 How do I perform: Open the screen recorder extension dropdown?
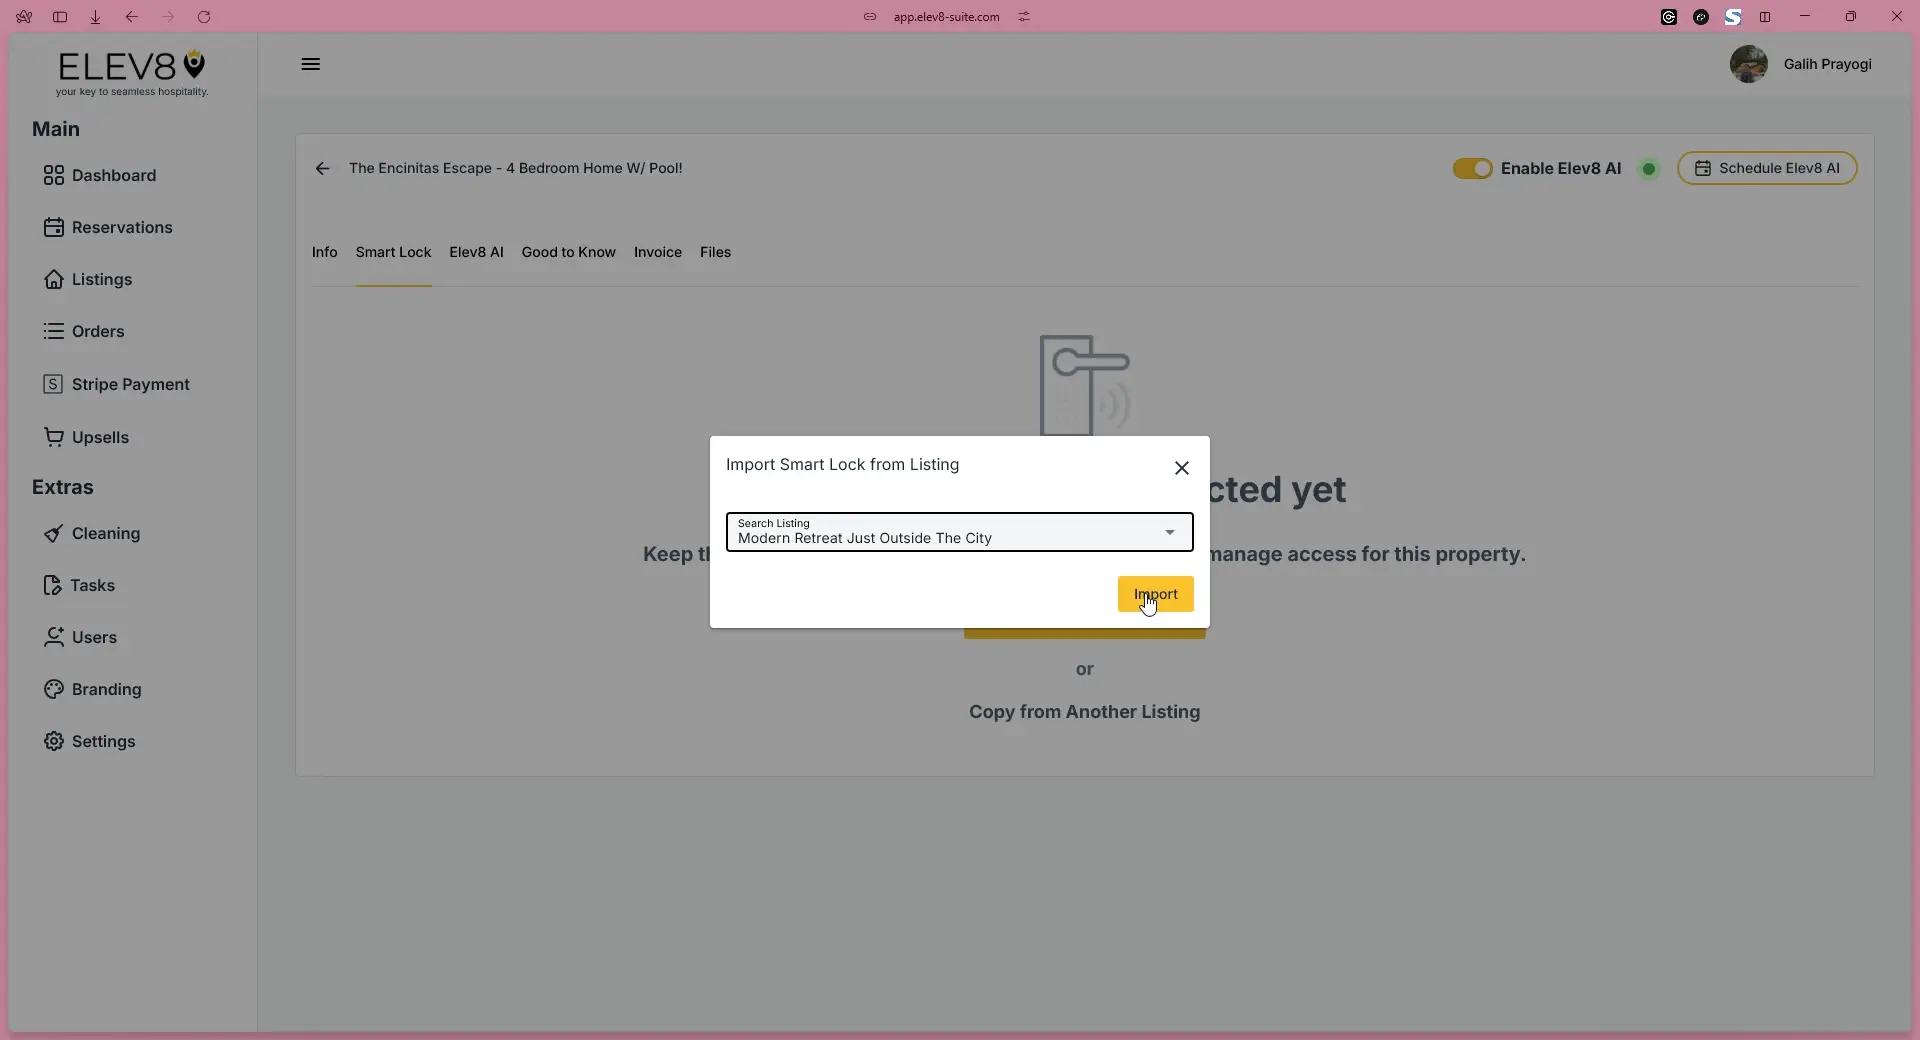[x=1703, y=17]
